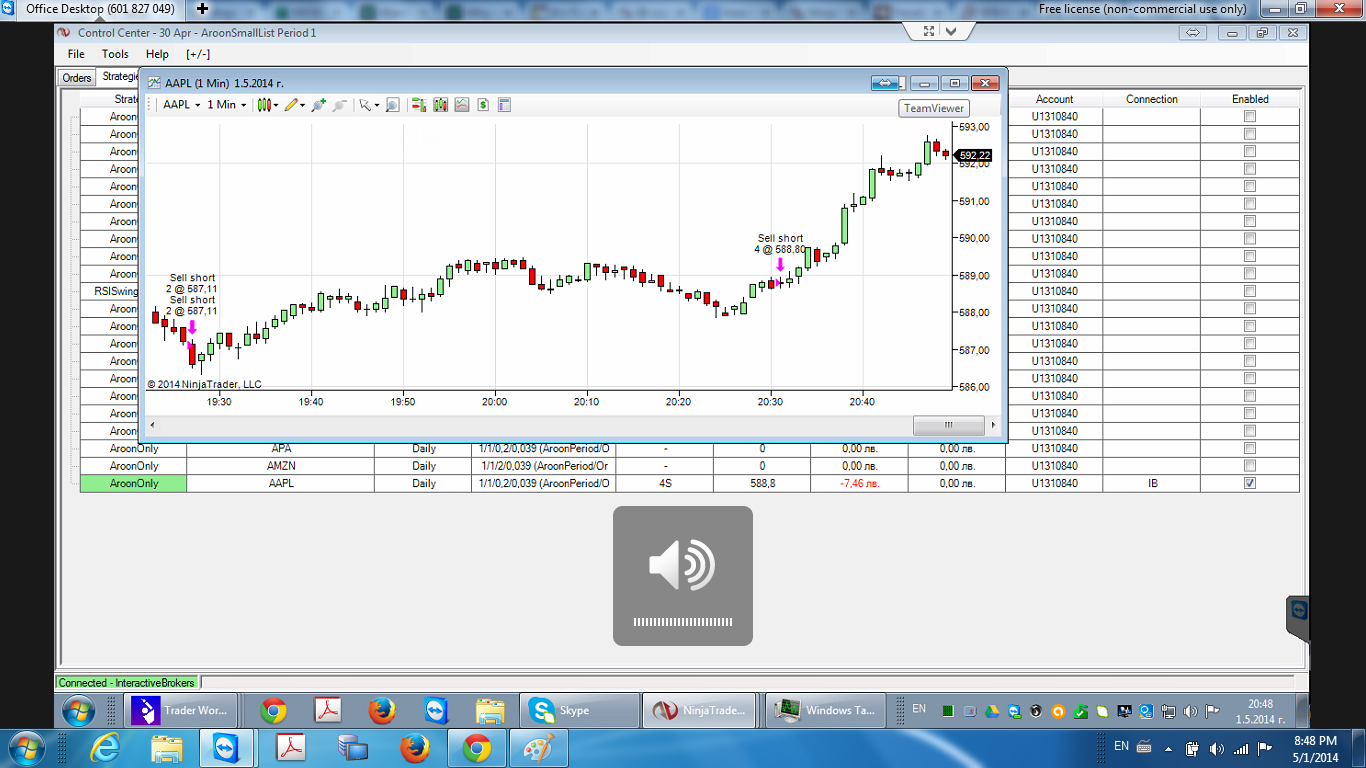Open Windows Explorer from the local taskbar
The image size is (1366, 768).
click(x=166, y=748)
